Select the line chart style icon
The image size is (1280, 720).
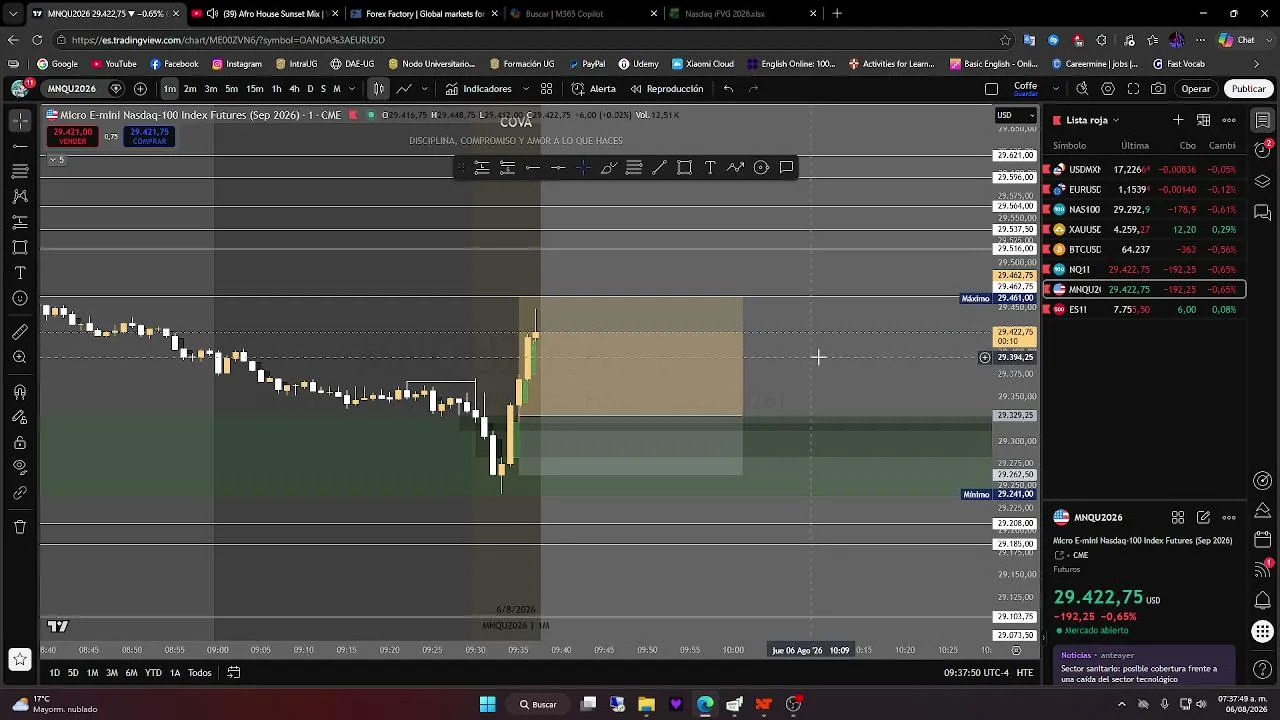[404, 89]
